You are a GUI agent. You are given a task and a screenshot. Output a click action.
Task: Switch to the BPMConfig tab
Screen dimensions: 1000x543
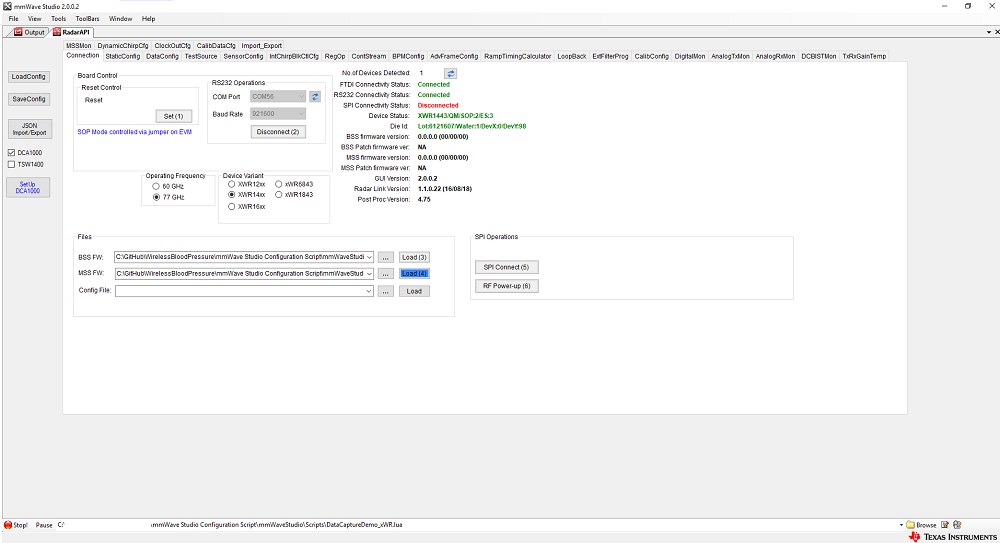[x=408, y=56]
